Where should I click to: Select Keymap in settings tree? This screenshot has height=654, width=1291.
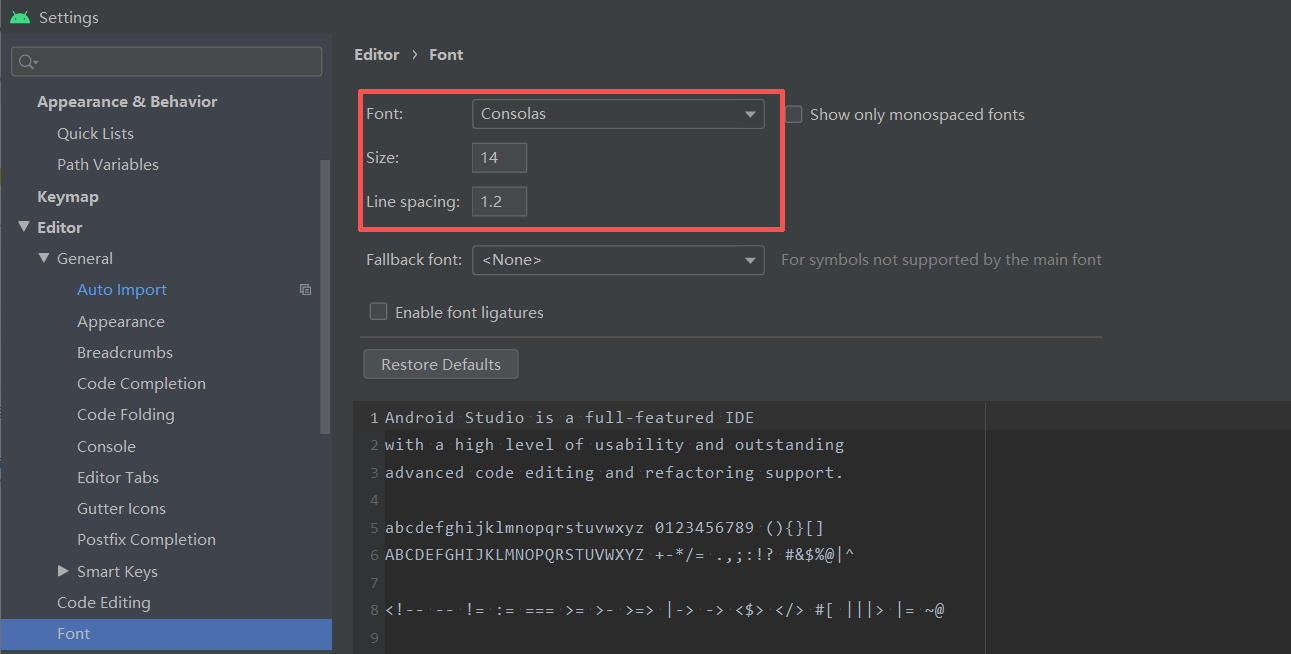tap(68, 196)
